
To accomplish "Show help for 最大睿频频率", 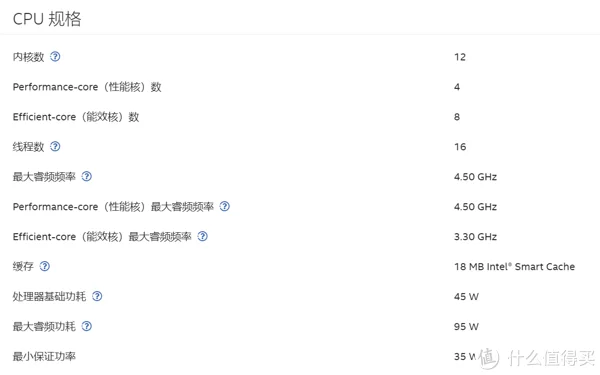I will [x=87, y=176].
